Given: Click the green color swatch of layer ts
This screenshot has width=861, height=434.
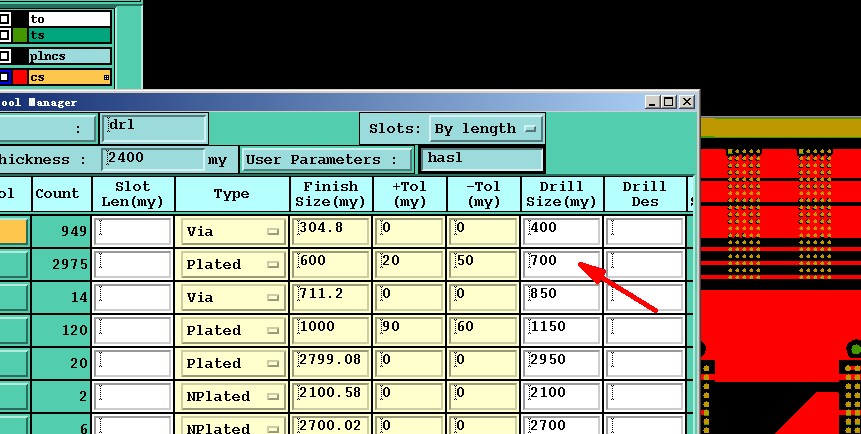Looking at the screenshot, I should coord(20,35).
